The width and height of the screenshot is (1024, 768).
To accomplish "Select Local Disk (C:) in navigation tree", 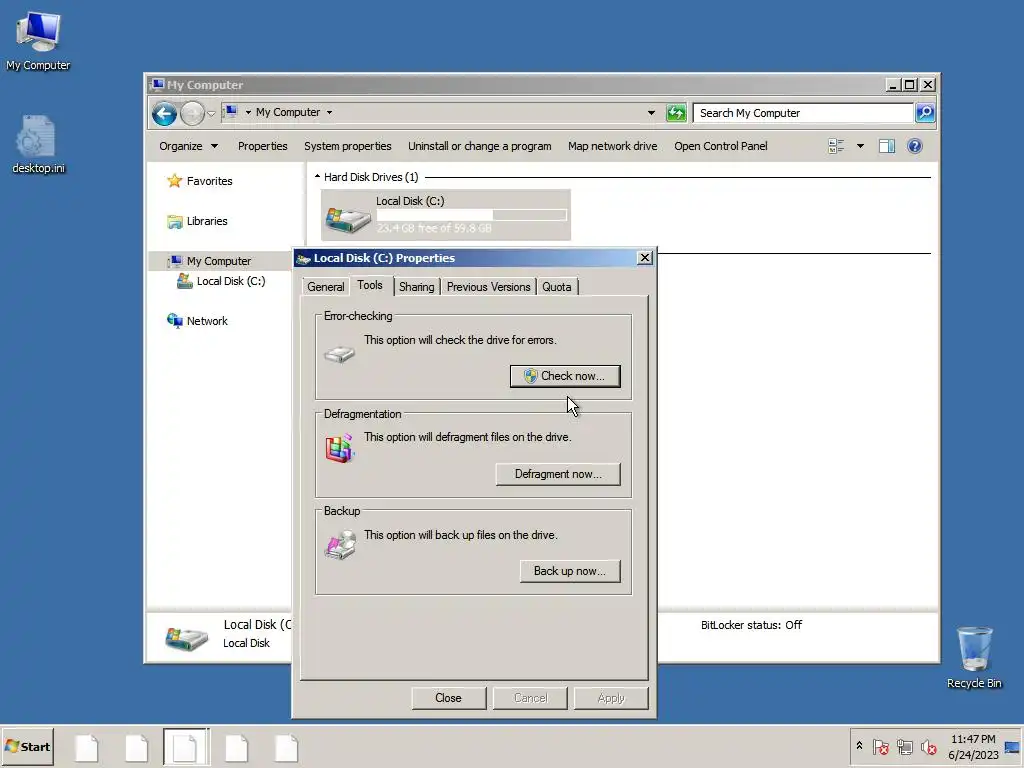I will tap(221, 281).
